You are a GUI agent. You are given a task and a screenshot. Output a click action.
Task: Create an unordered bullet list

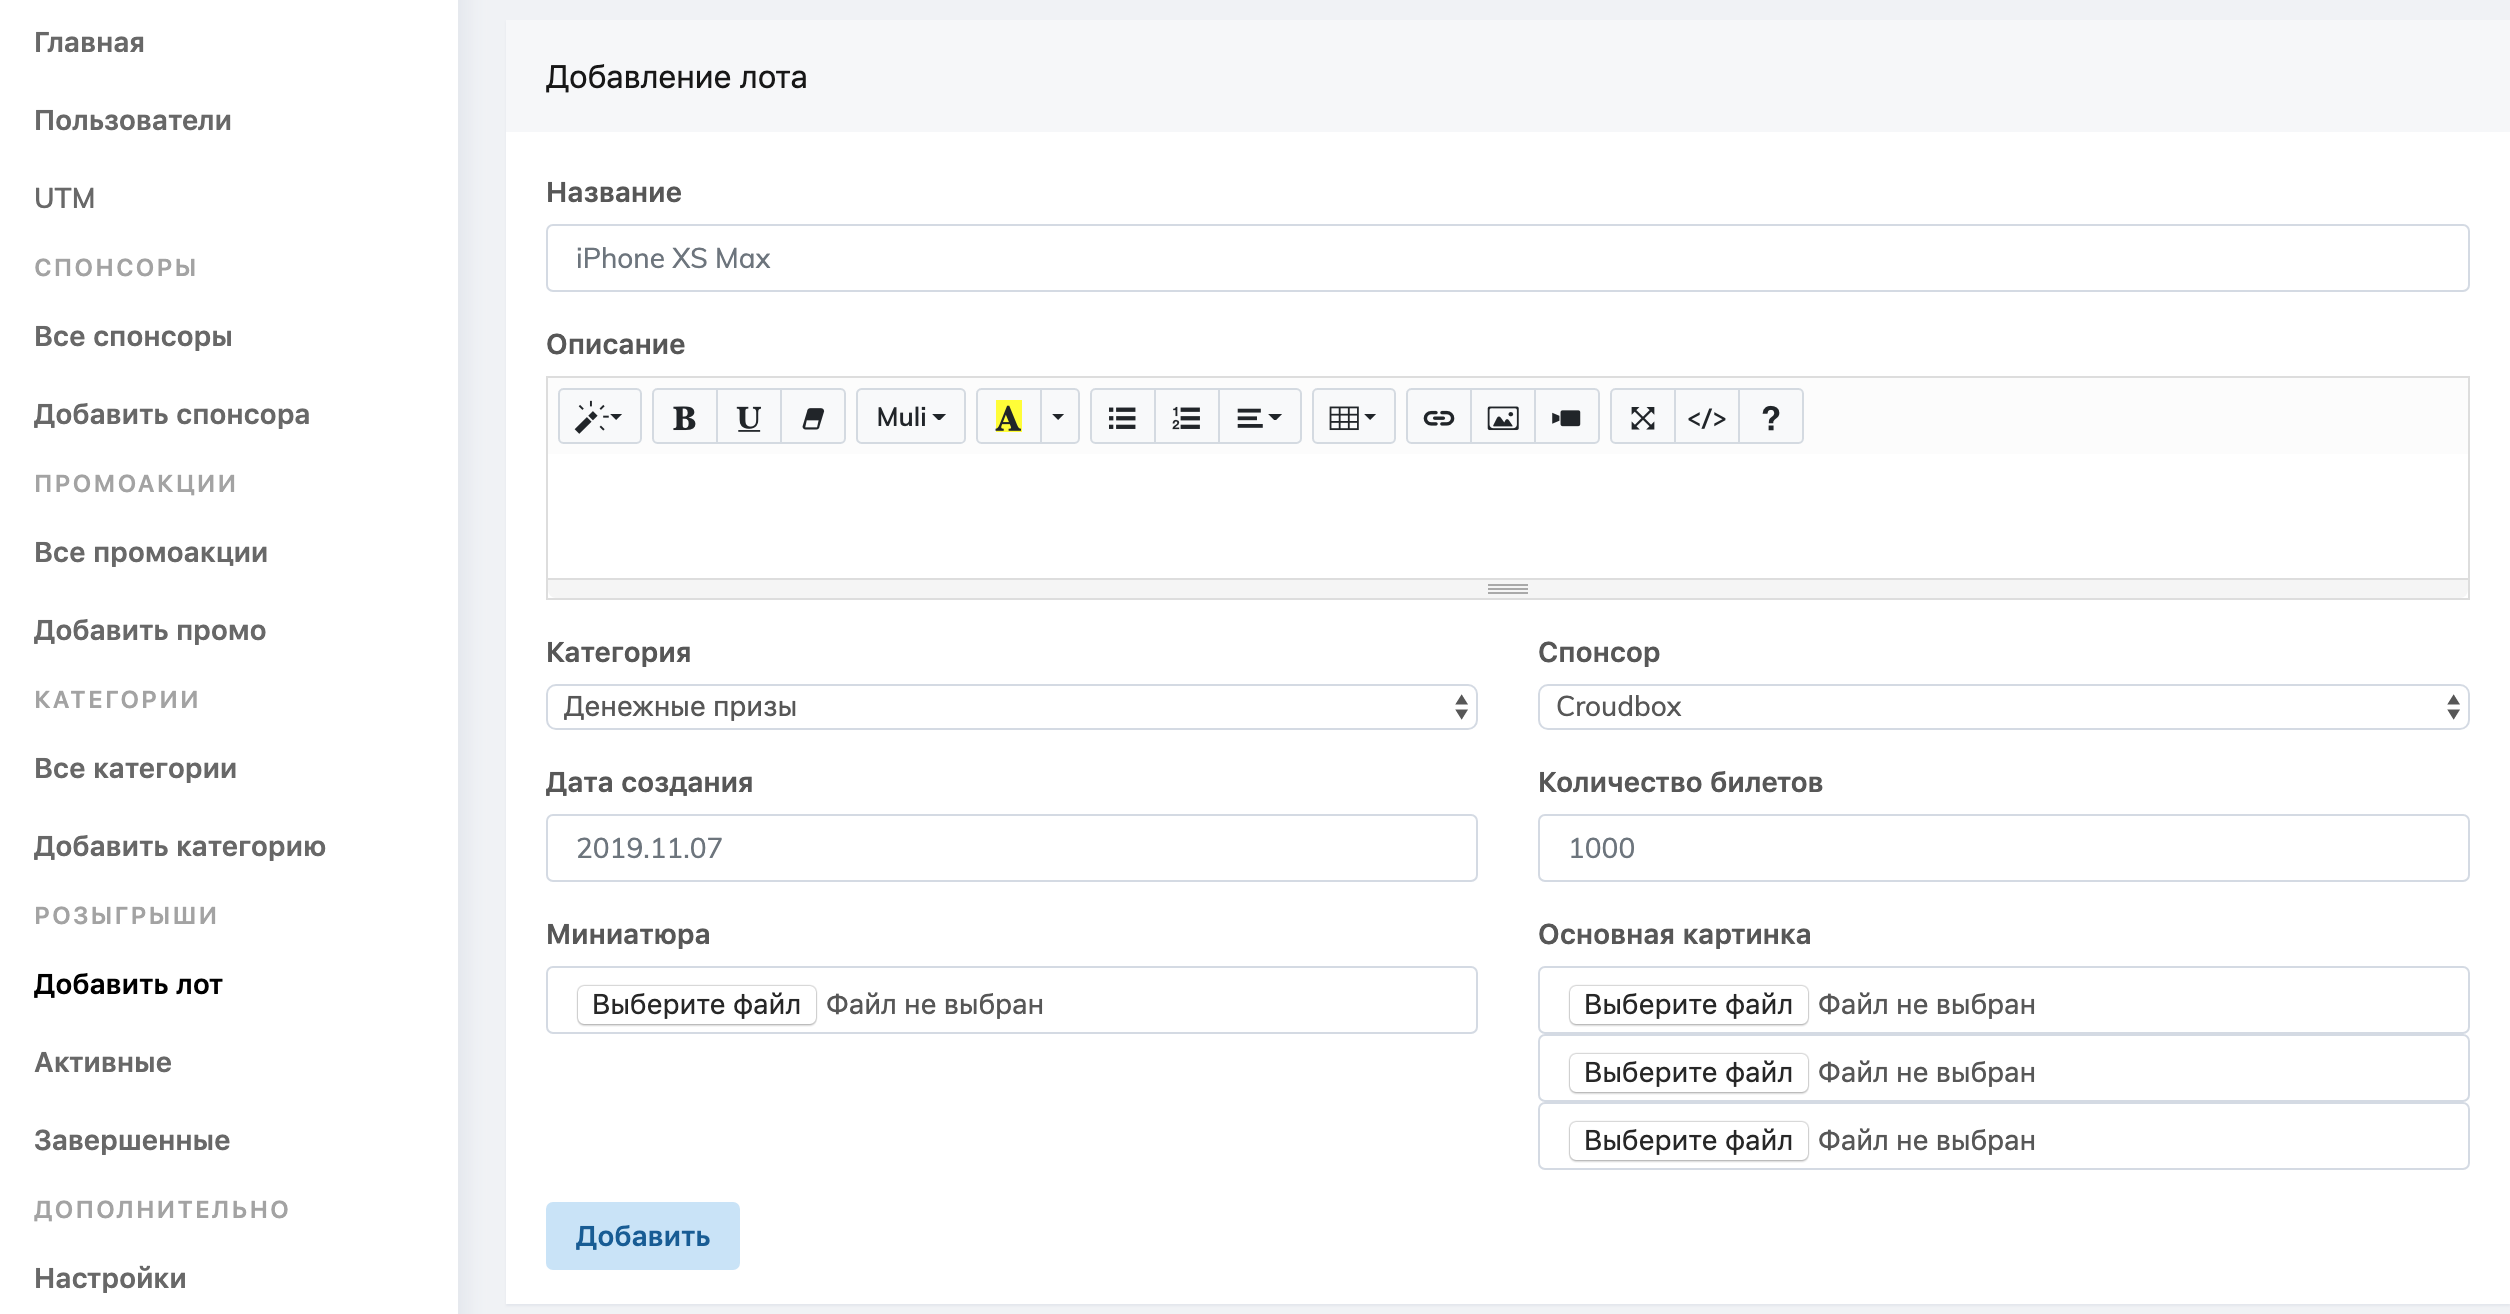point(1122,417)
